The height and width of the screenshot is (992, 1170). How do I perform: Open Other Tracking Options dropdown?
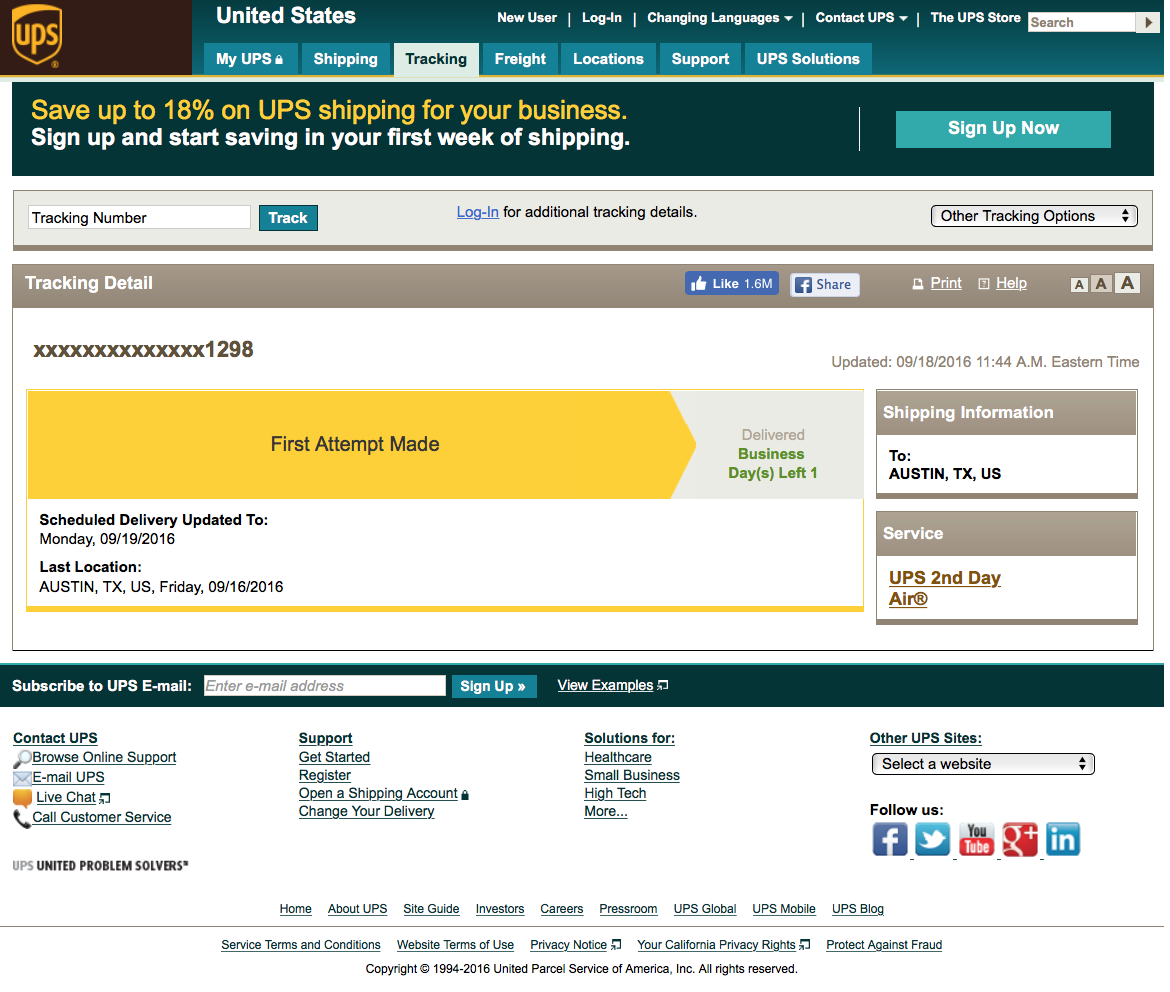point(1034,216)
